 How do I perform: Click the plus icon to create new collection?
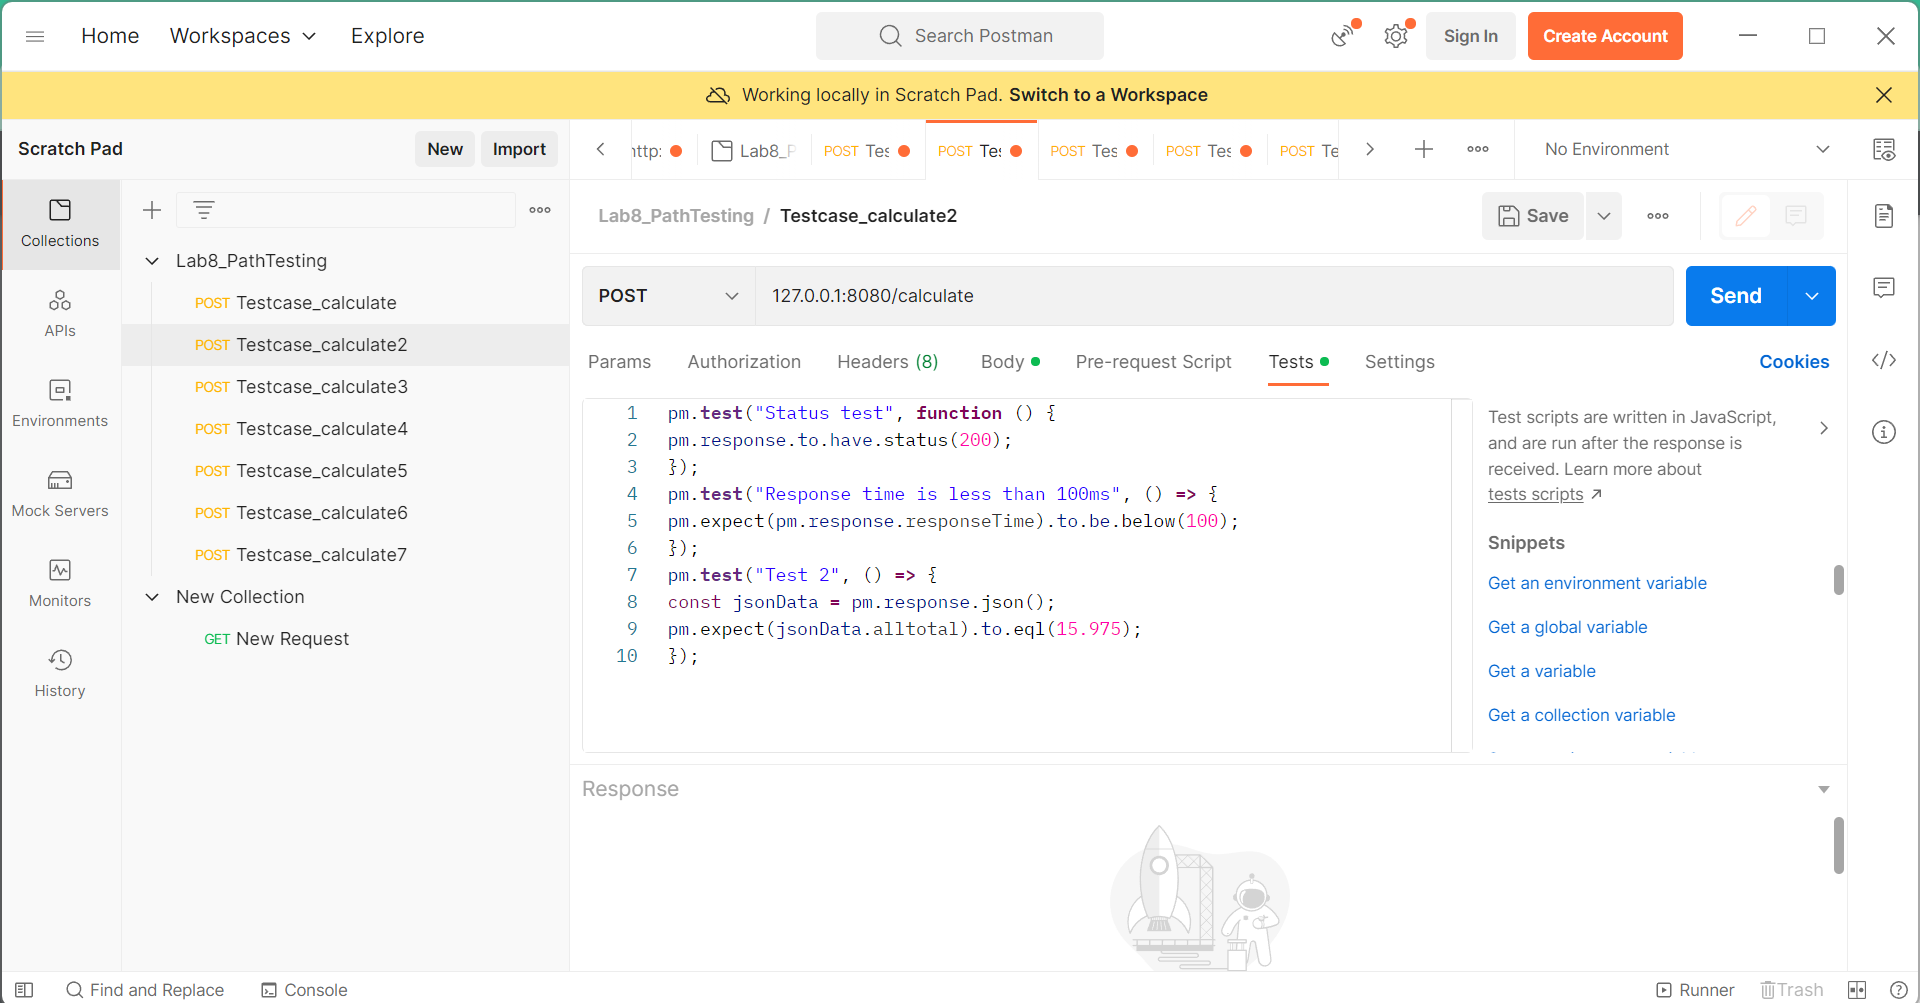point(152,210)
